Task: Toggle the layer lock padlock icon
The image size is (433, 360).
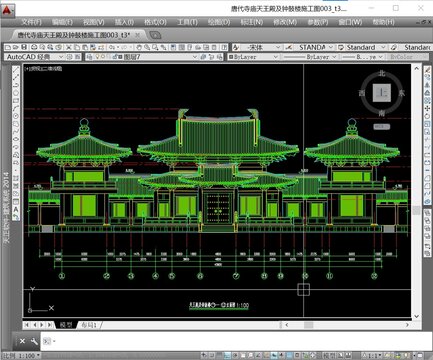Action: pos(114,57)
